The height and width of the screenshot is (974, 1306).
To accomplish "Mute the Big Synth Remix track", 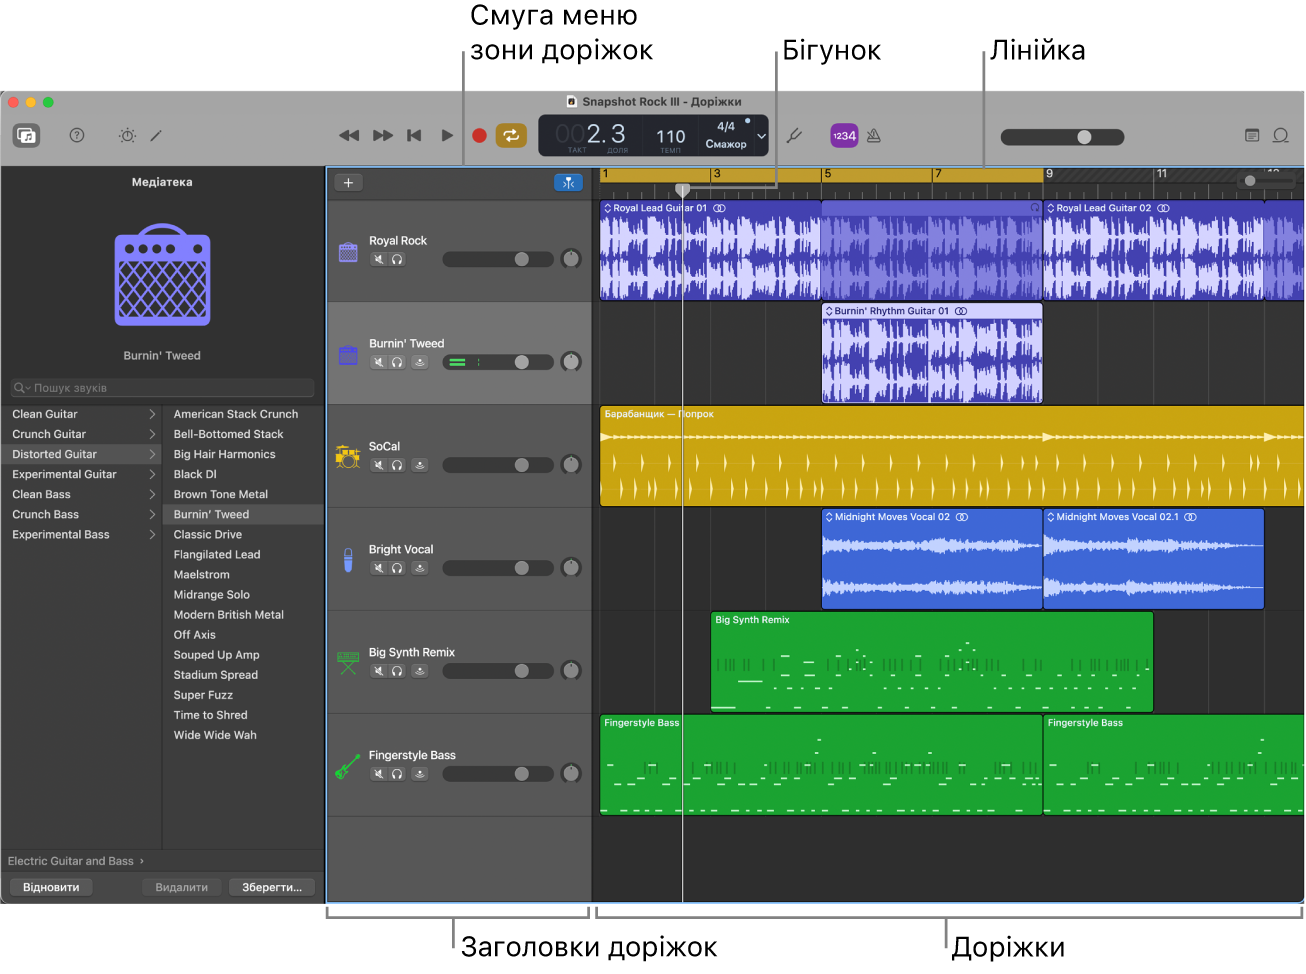I will tap(379, 671).
